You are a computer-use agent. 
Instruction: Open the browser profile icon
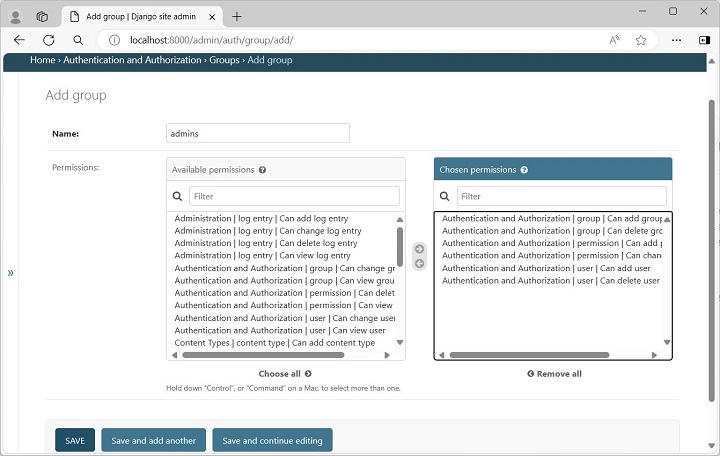click(15, 16)
